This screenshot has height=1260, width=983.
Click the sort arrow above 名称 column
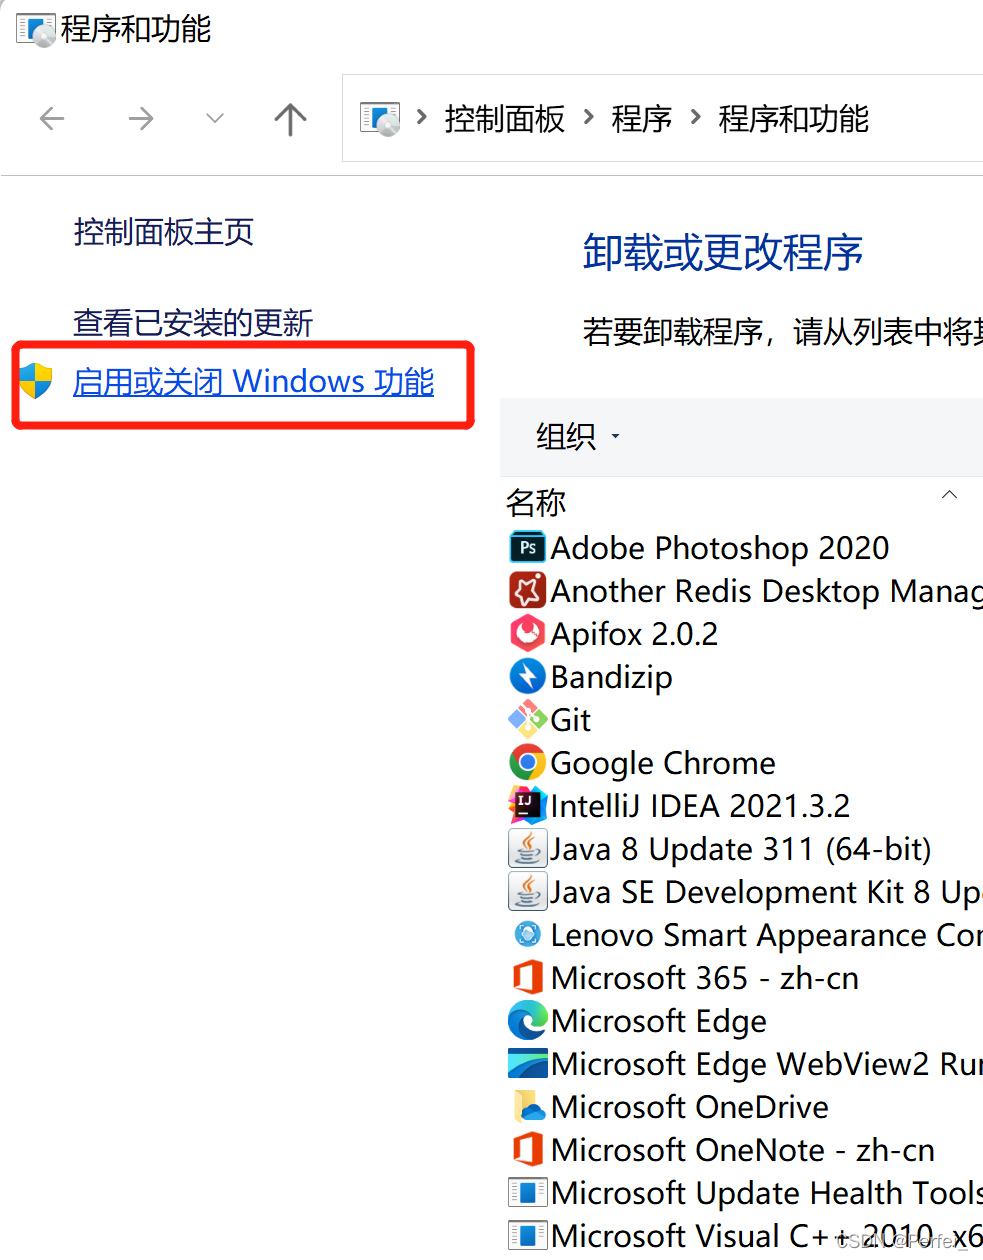pyautogui.click(x=950, y=494)
